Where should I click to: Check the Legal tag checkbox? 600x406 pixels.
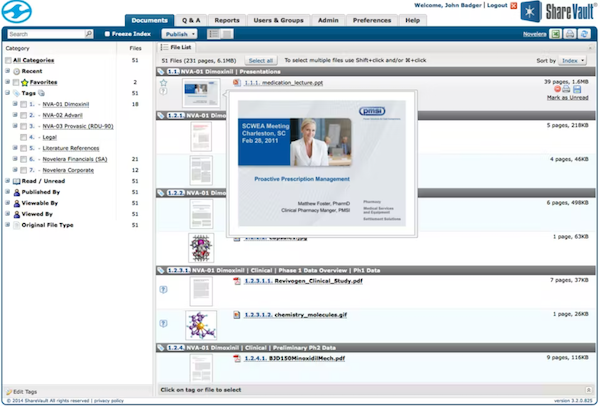pos(23,137)
